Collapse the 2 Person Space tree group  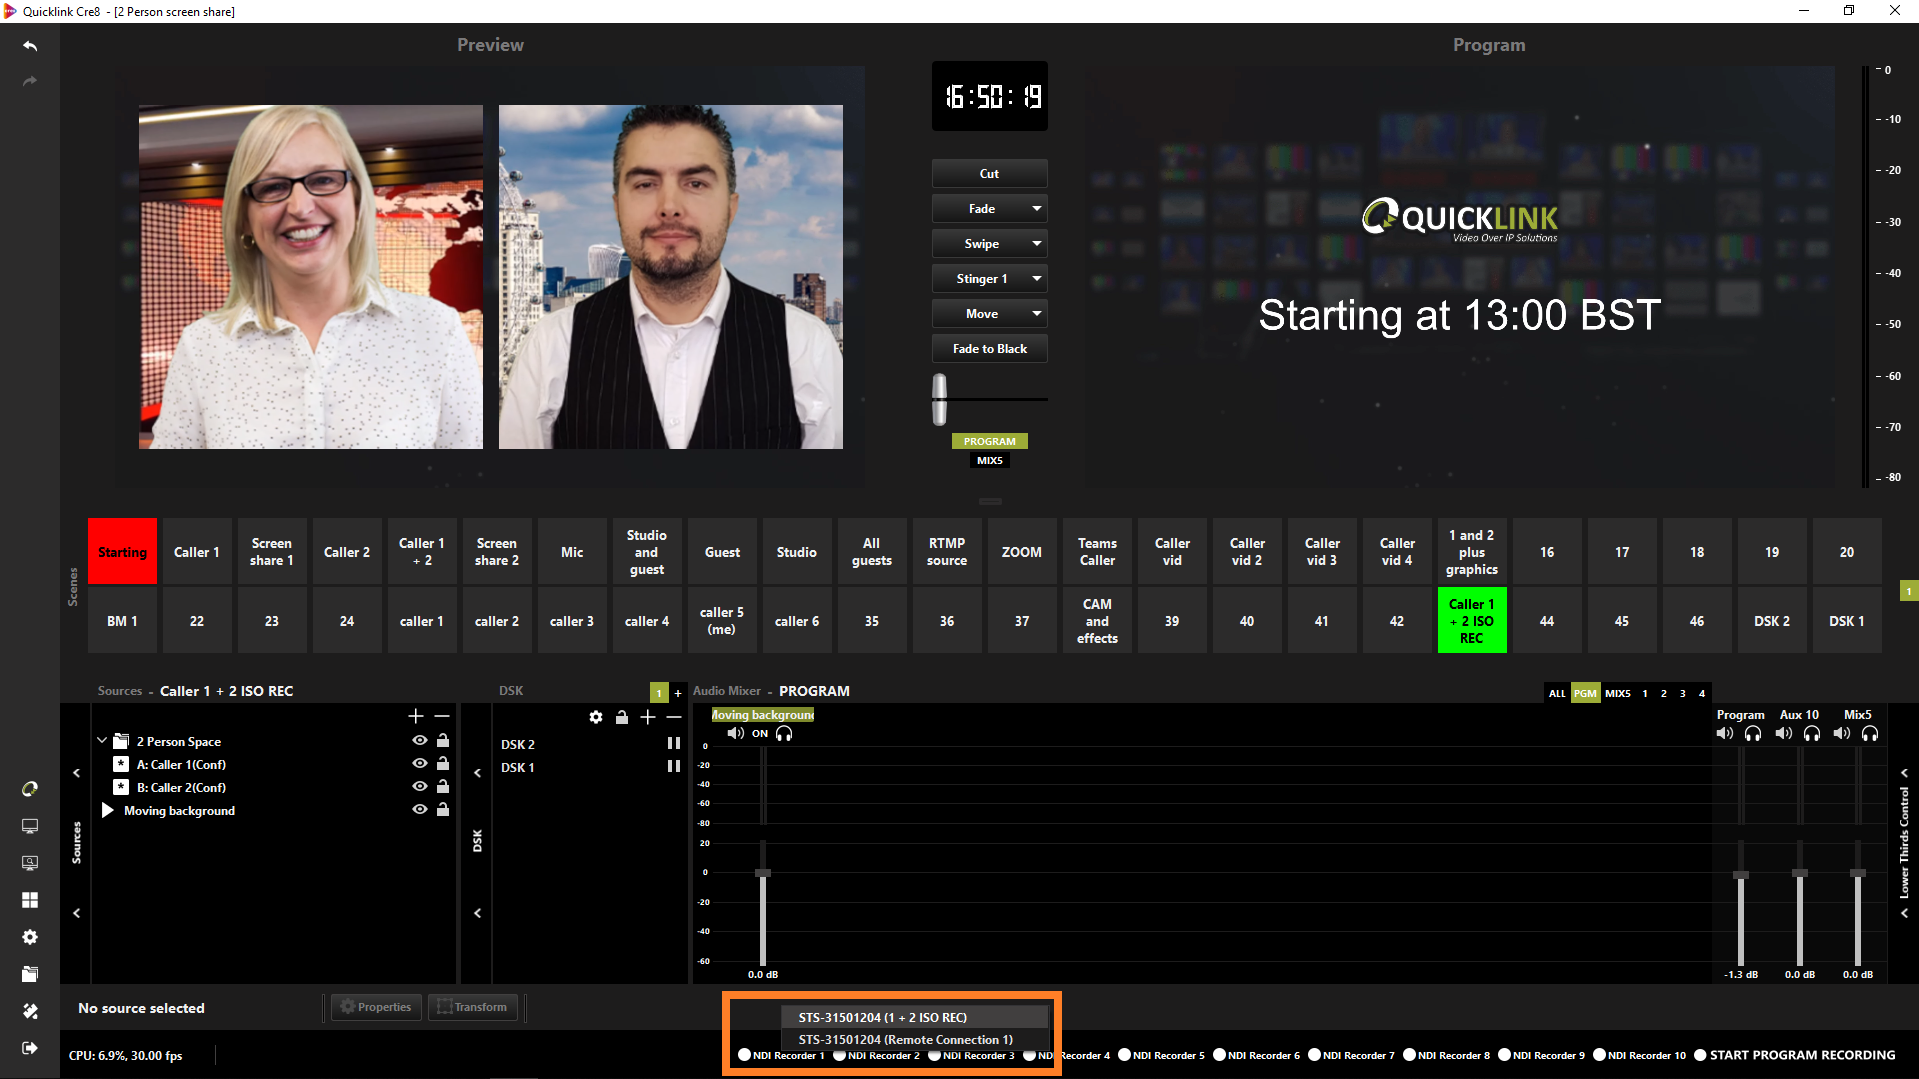pyautogui.click(x=102, y=741)
